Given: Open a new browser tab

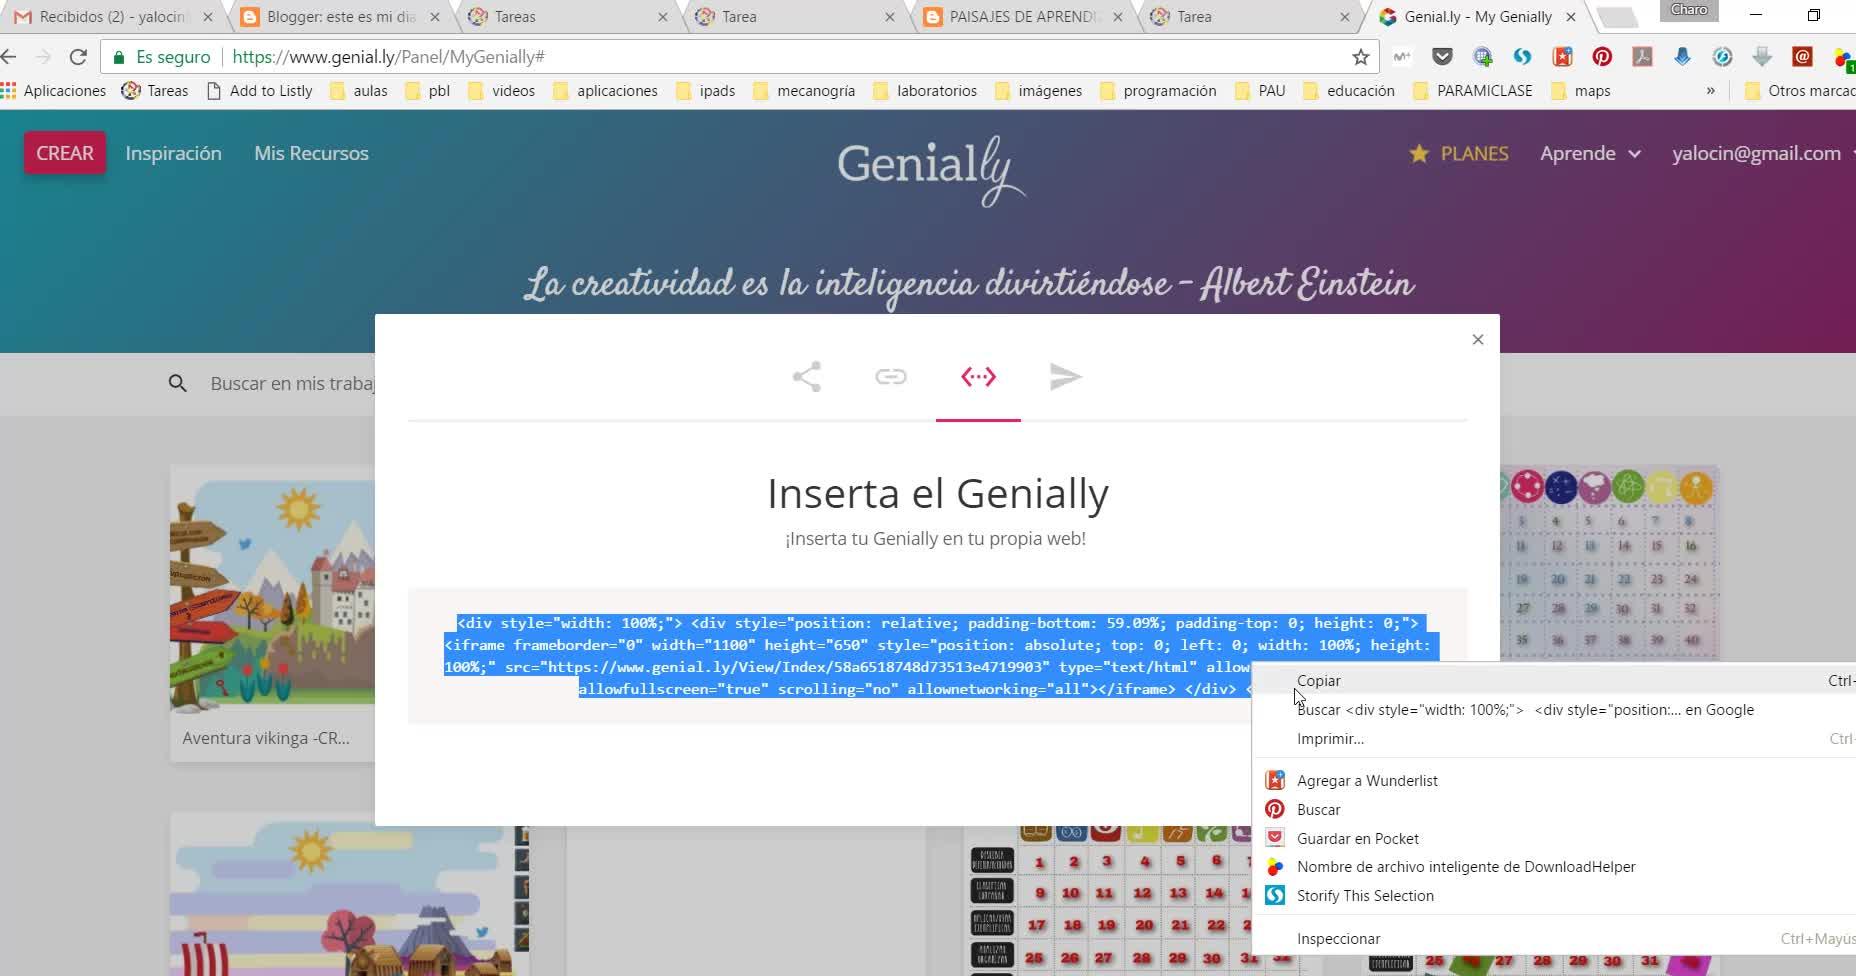Looking at the screenshot, I should [1617, 17].
